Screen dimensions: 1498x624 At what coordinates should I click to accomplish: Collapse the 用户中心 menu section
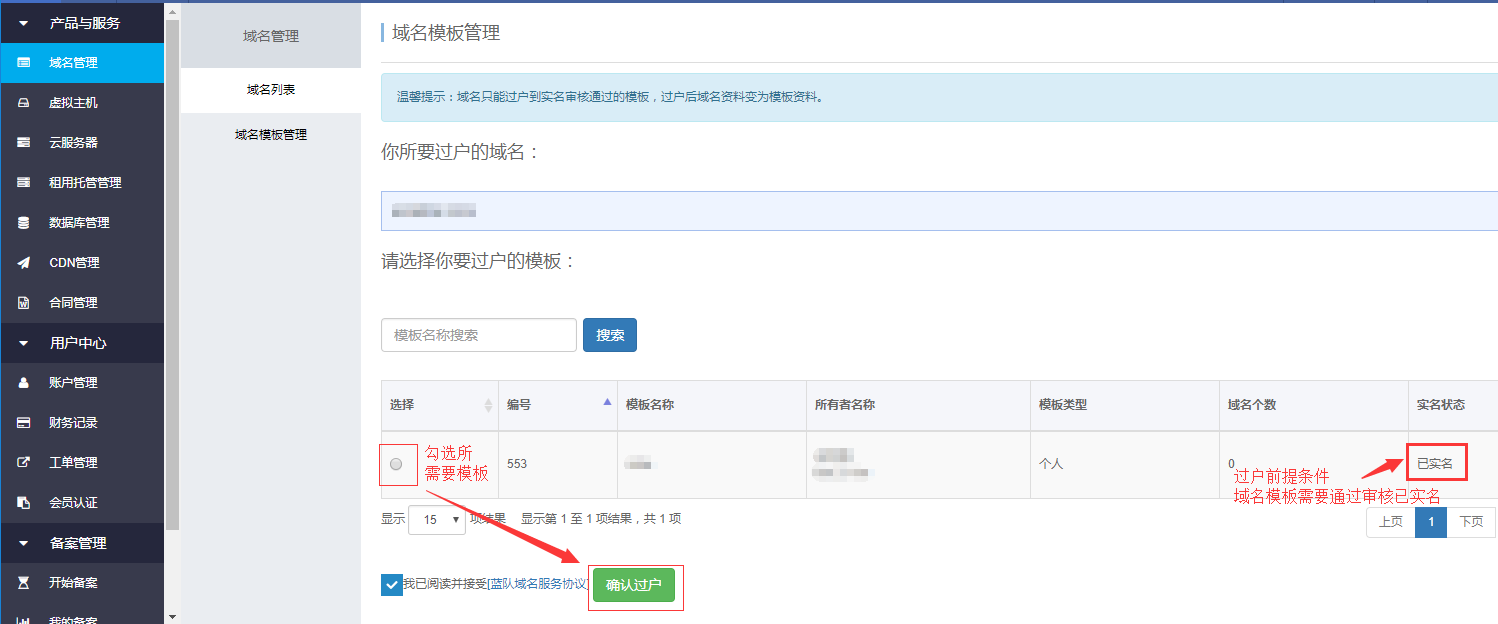[x=24, y=343]
